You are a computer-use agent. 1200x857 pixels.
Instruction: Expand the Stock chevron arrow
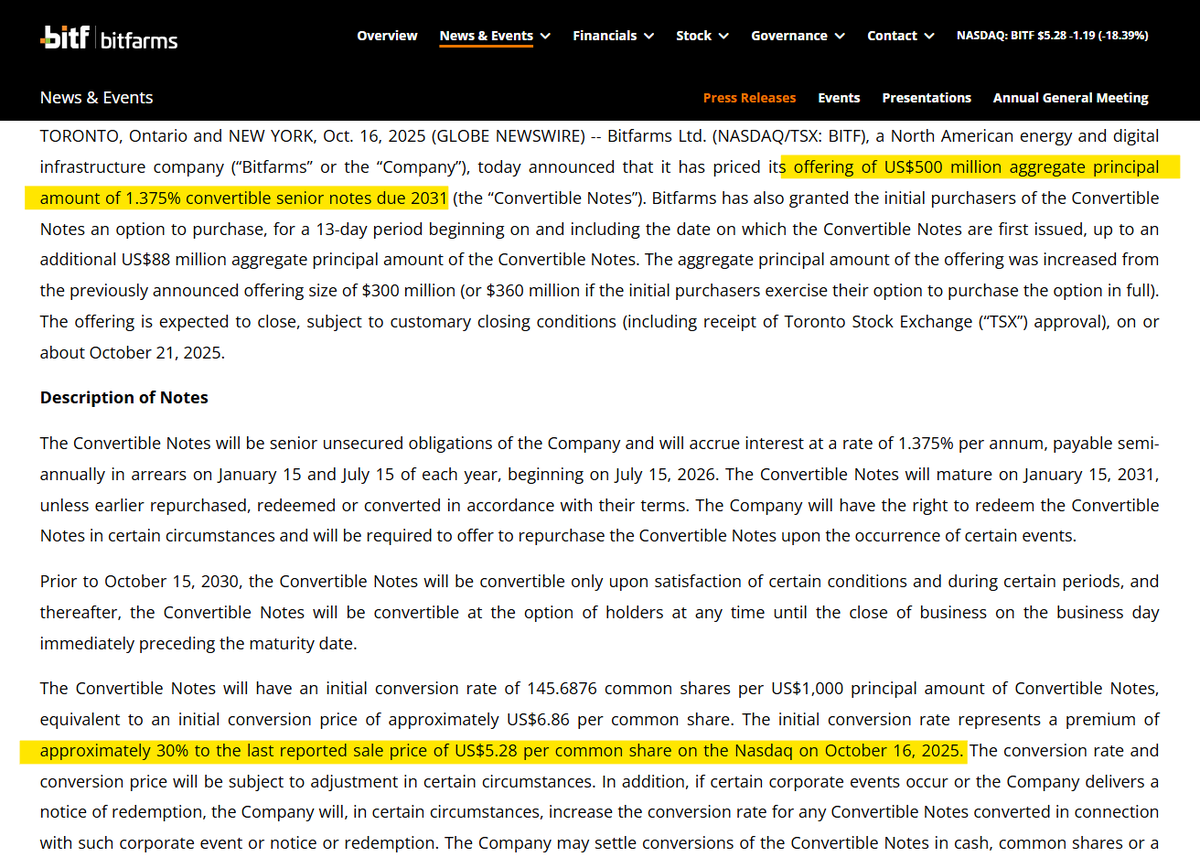click(724, 36)
